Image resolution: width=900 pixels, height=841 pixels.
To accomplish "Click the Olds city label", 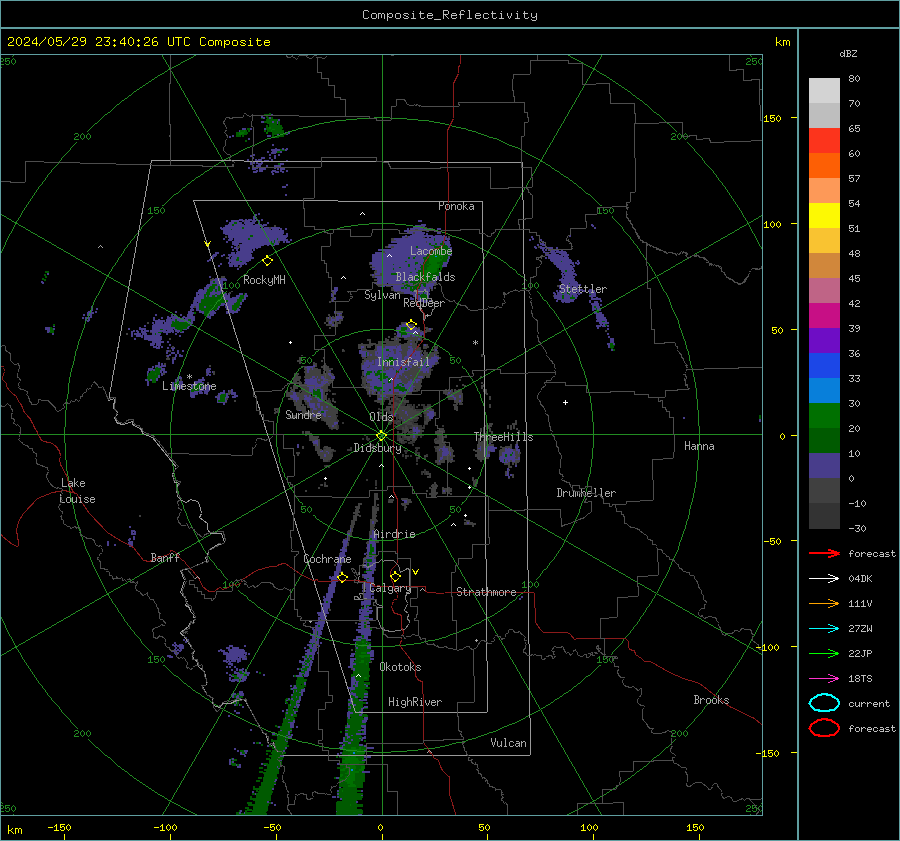I will [x=381, y=417].
